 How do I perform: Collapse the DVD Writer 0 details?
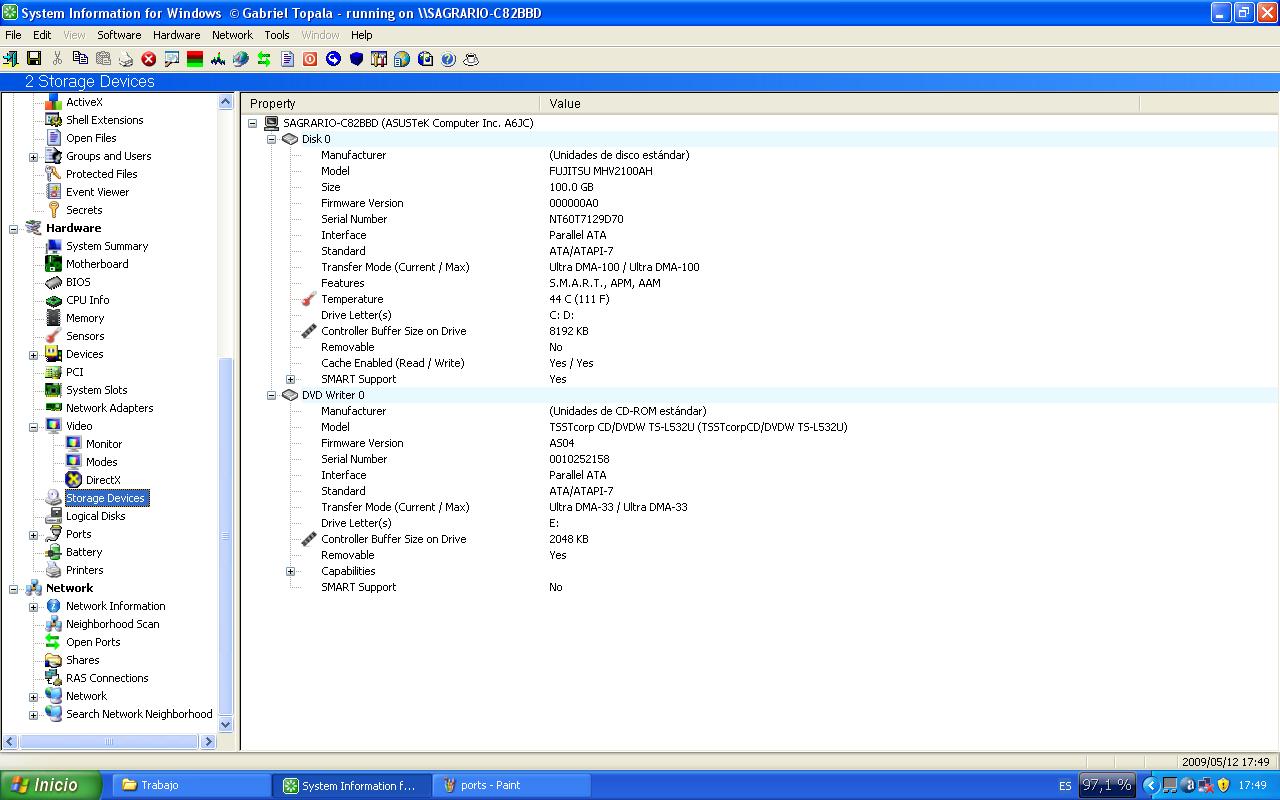point(271,396)
